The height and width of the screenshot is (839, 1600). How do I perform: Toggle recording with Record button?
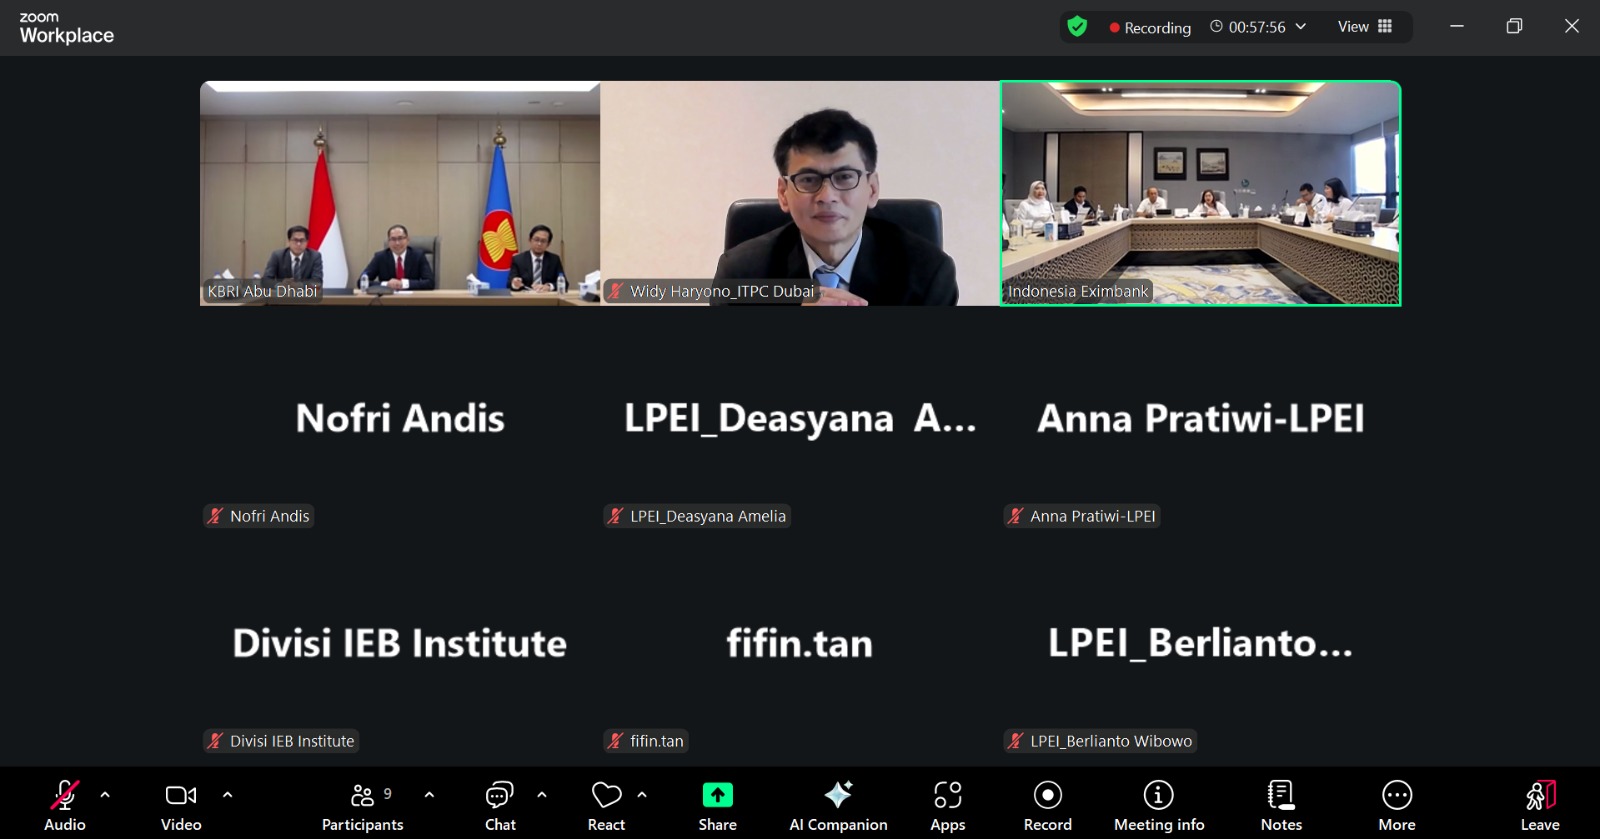[1047, 805]
